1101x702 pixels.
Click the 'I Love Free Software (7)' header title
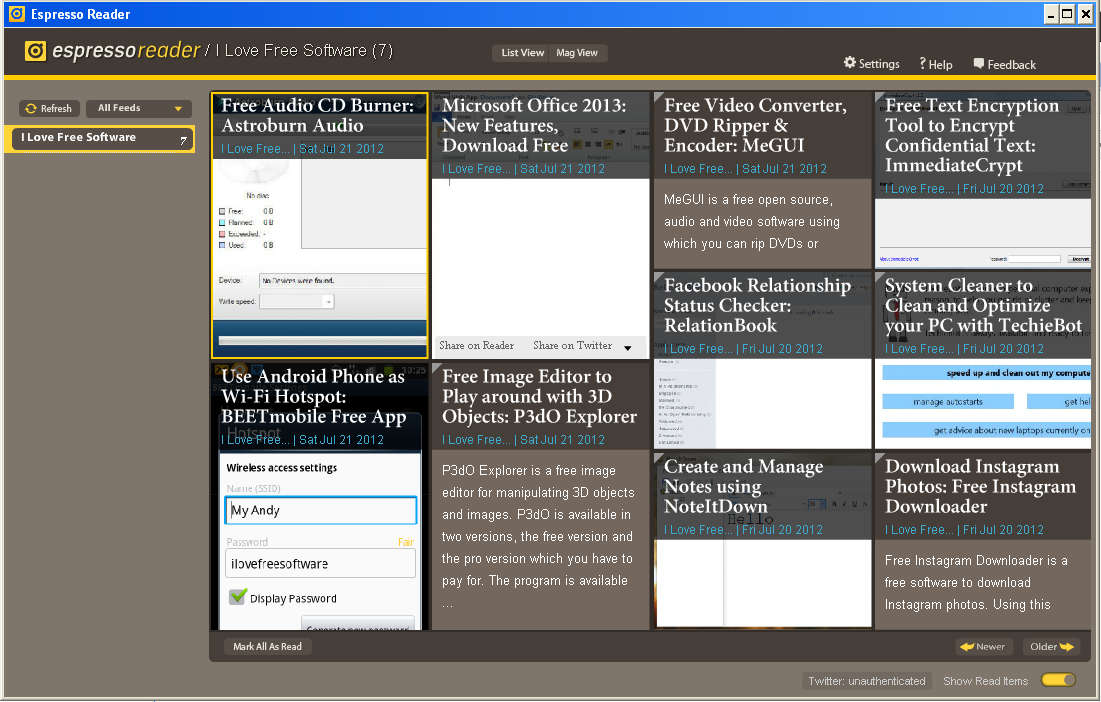tap(304, 51)
